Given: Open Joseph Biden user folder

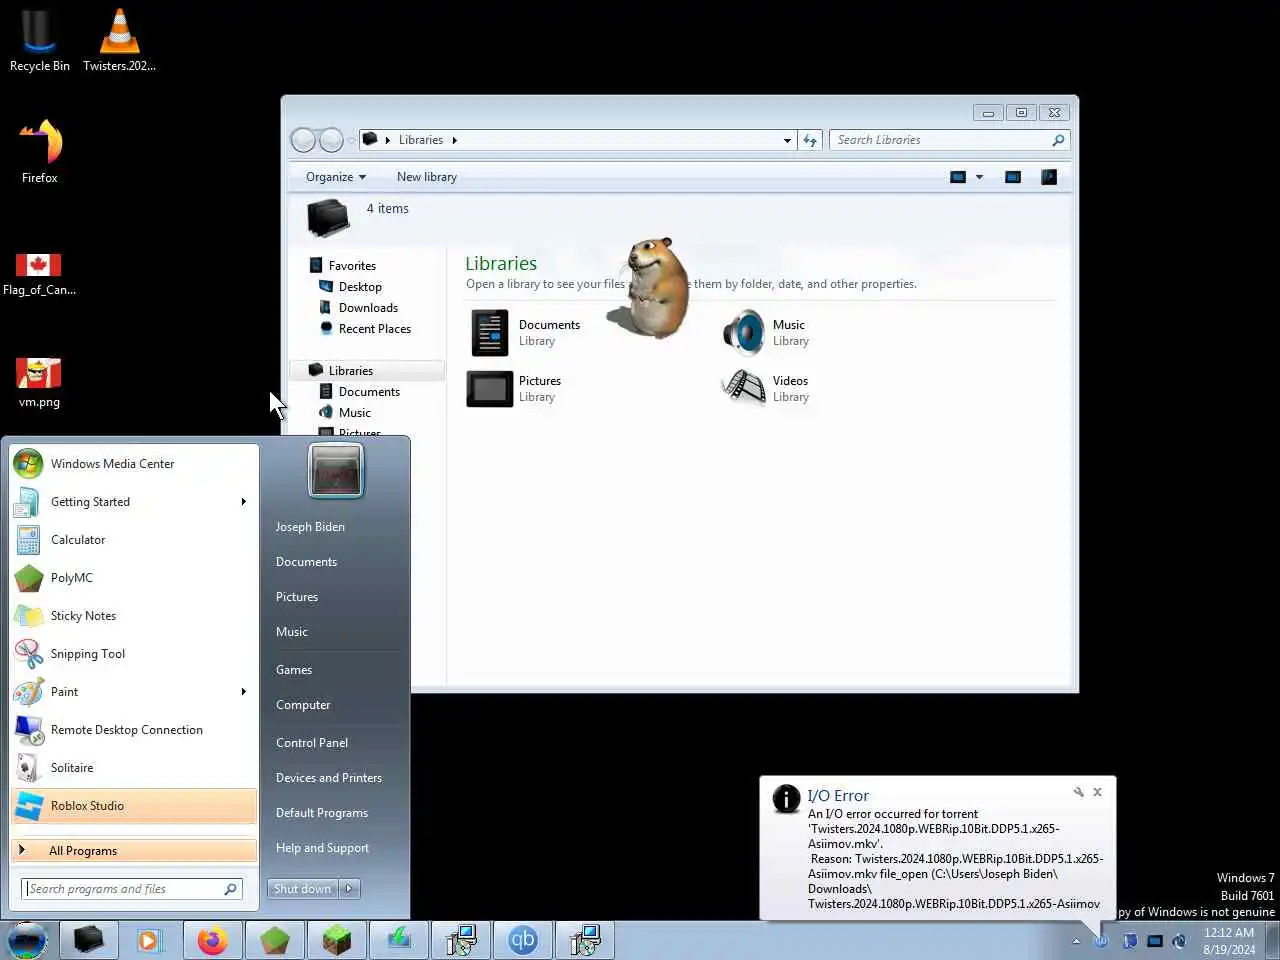Looking at the screenshot, I should 310,527.
